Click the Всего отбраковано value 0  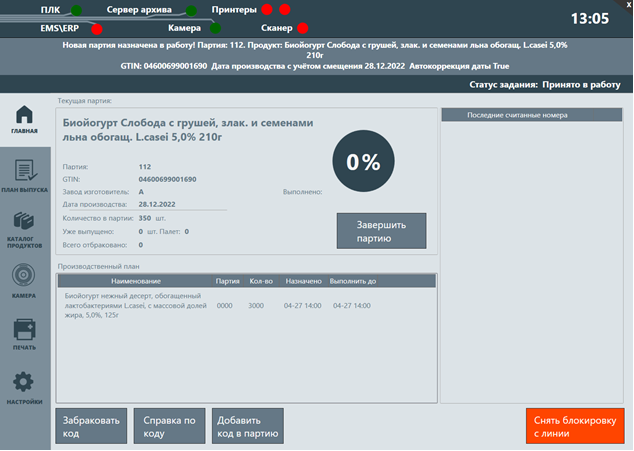(x=141, y=245)
